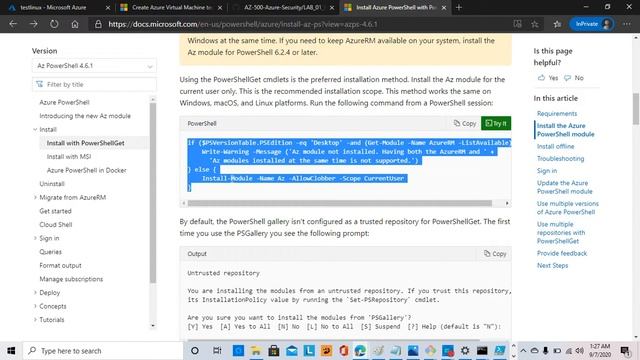Rate page not helpful with No
Viewport: 640px width, 360px height.
(574, 78)
